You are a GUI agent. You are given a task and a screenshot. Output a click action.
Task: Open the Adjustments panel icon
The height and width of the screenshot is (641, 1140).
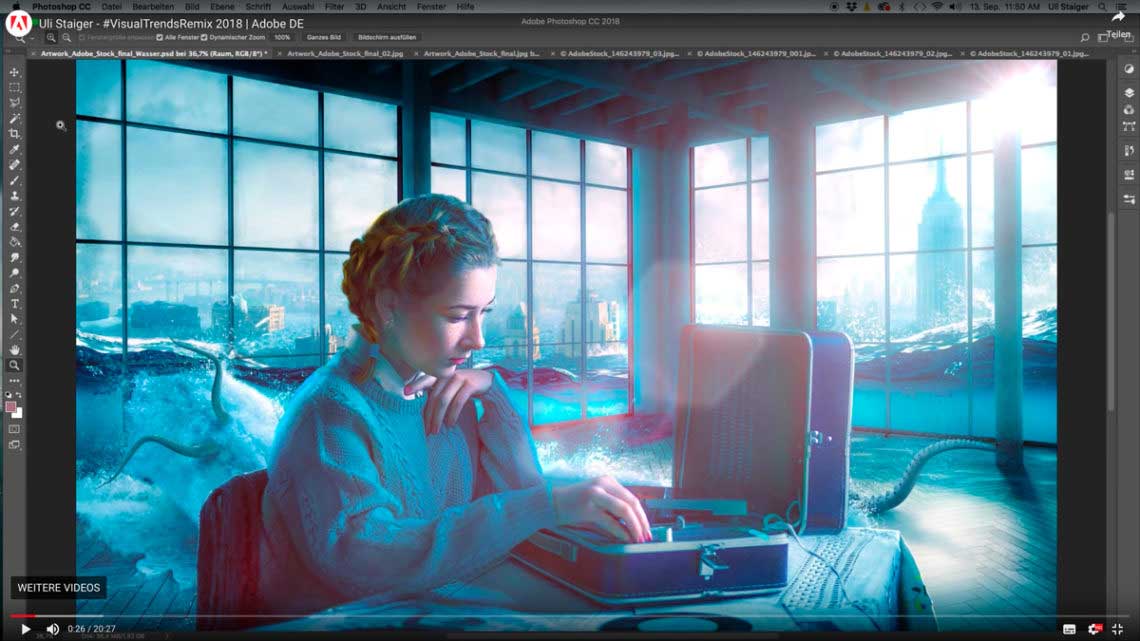point(1129,69)
